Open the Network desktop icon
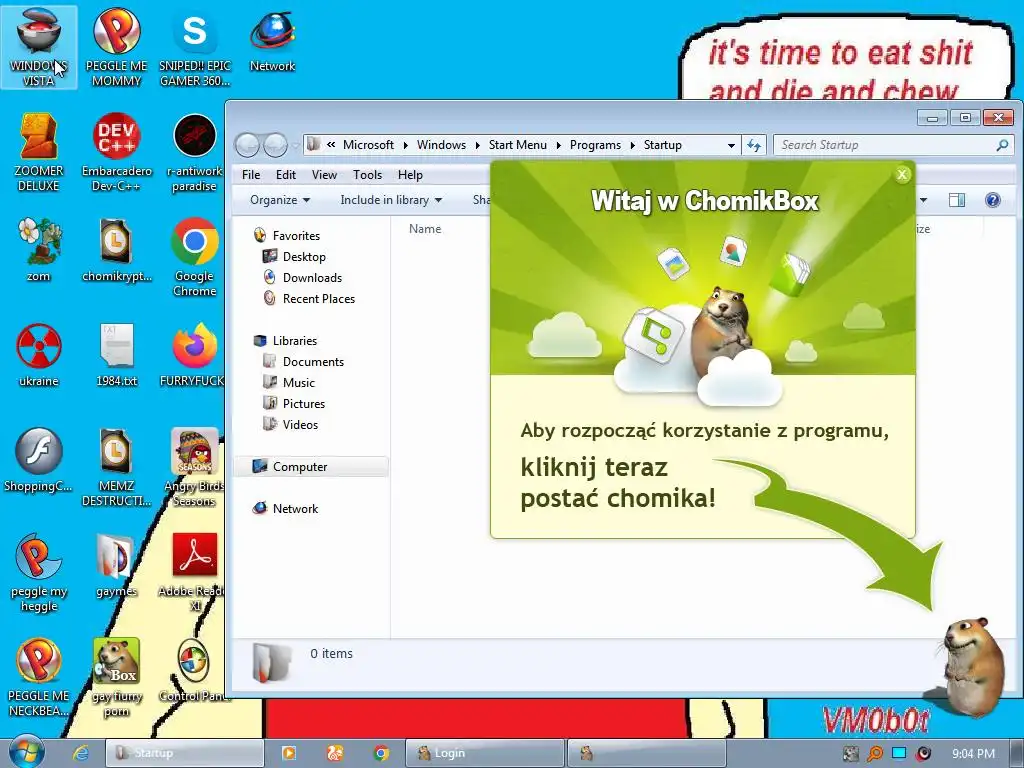This screenshot has height=768, width=1024. (x=272, y=40)
